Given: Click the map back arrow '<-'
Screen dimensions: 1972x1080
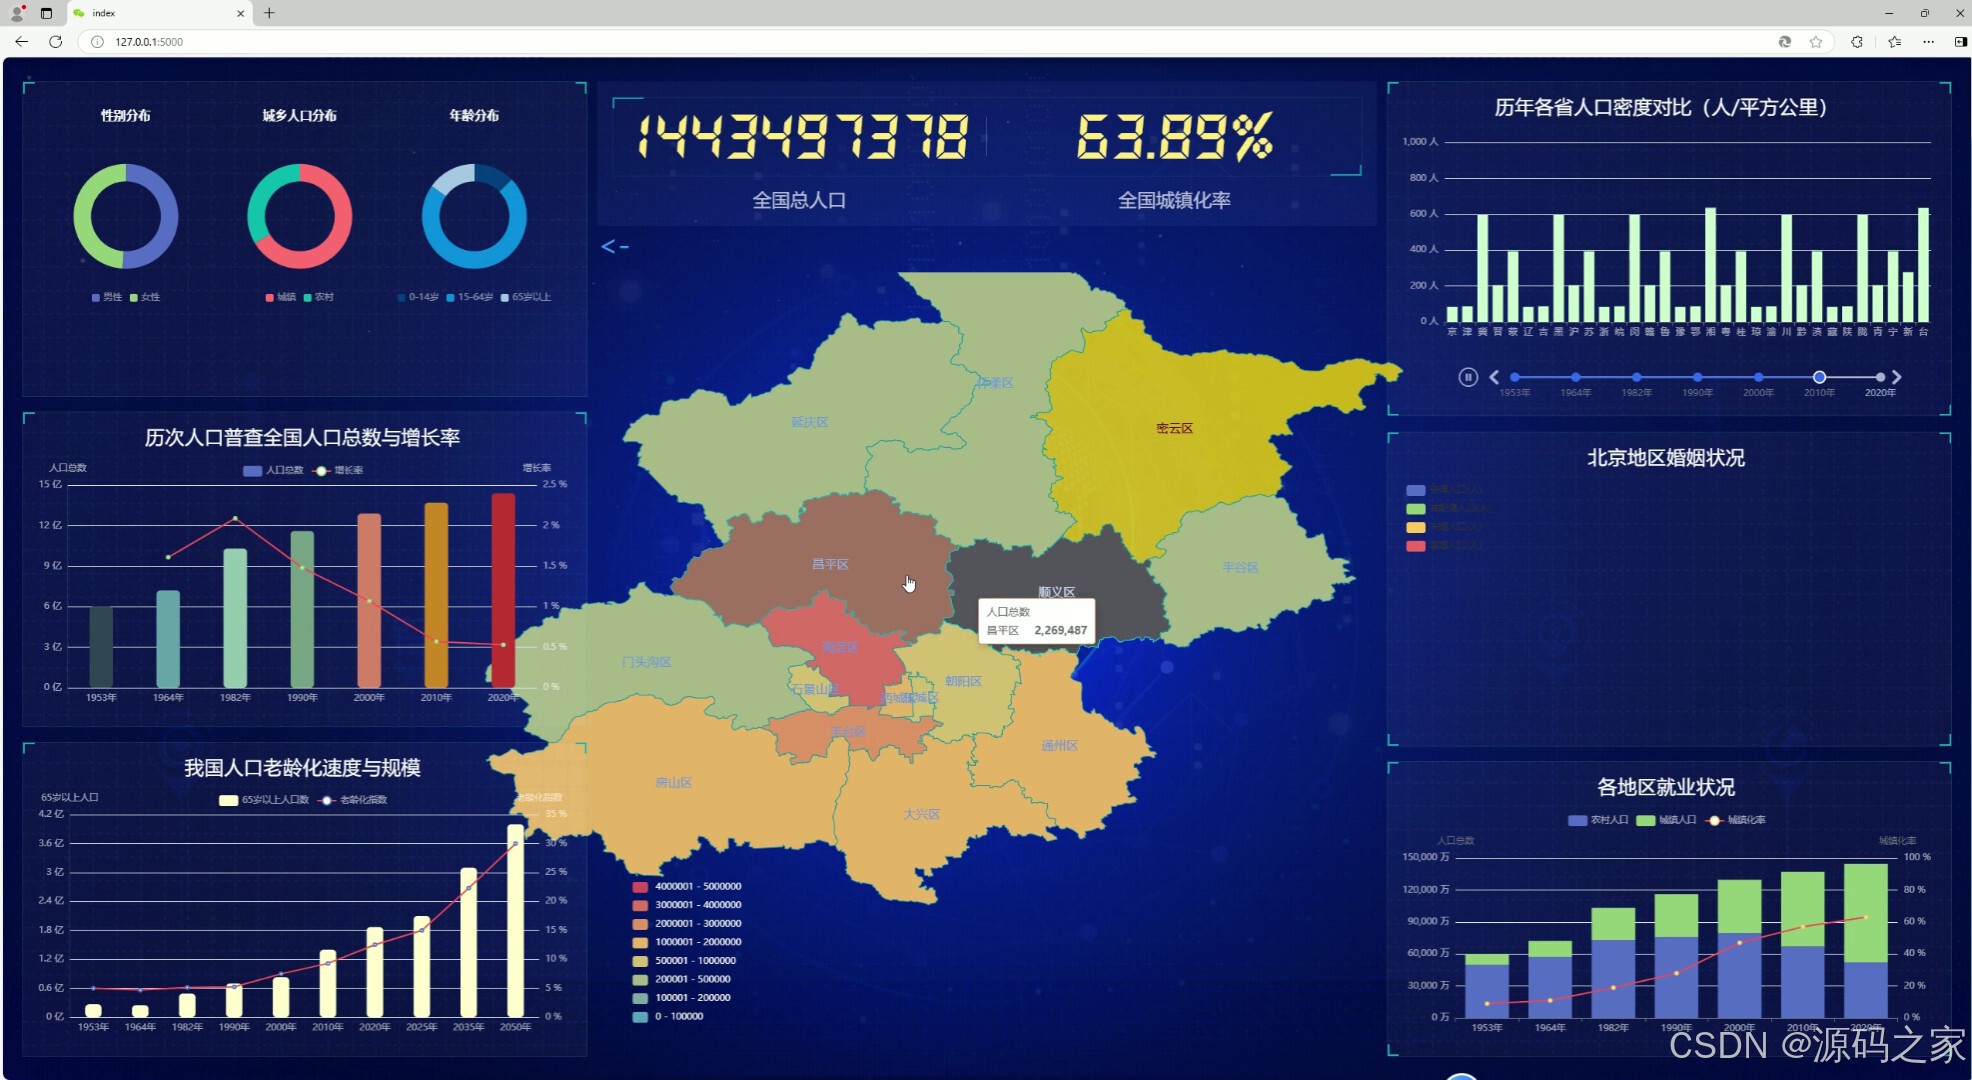Looking at the screenshot, I should [614, 246].
